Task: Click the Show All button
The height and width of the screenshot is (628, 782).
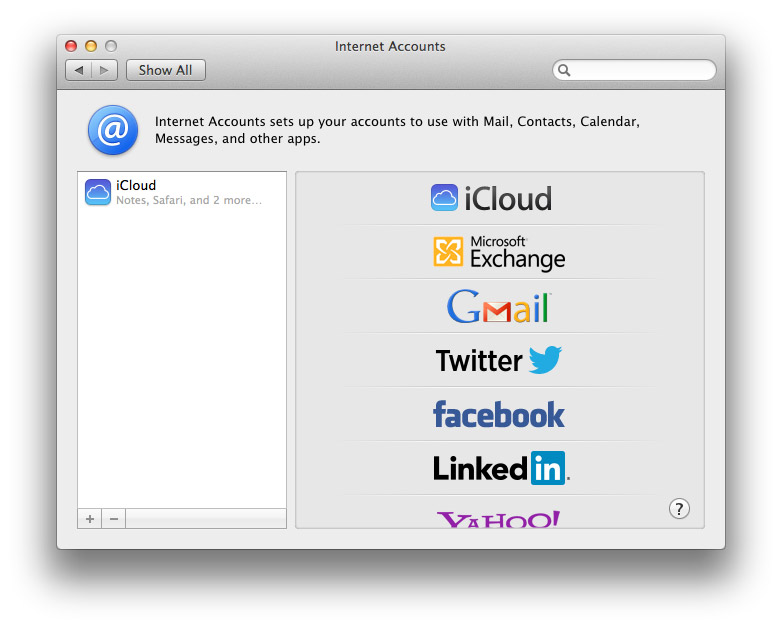Action: point(166,70)
